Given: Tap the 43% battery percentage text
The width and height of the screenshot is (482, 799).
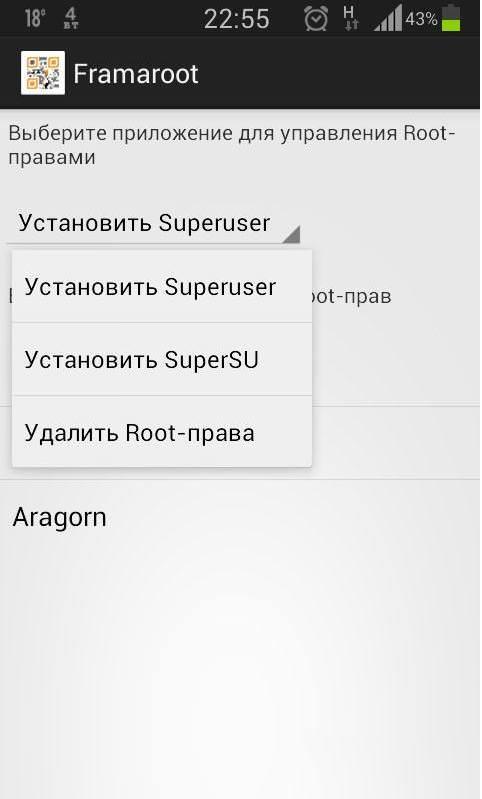Looking at the screenshot, I should click(421, 19).
